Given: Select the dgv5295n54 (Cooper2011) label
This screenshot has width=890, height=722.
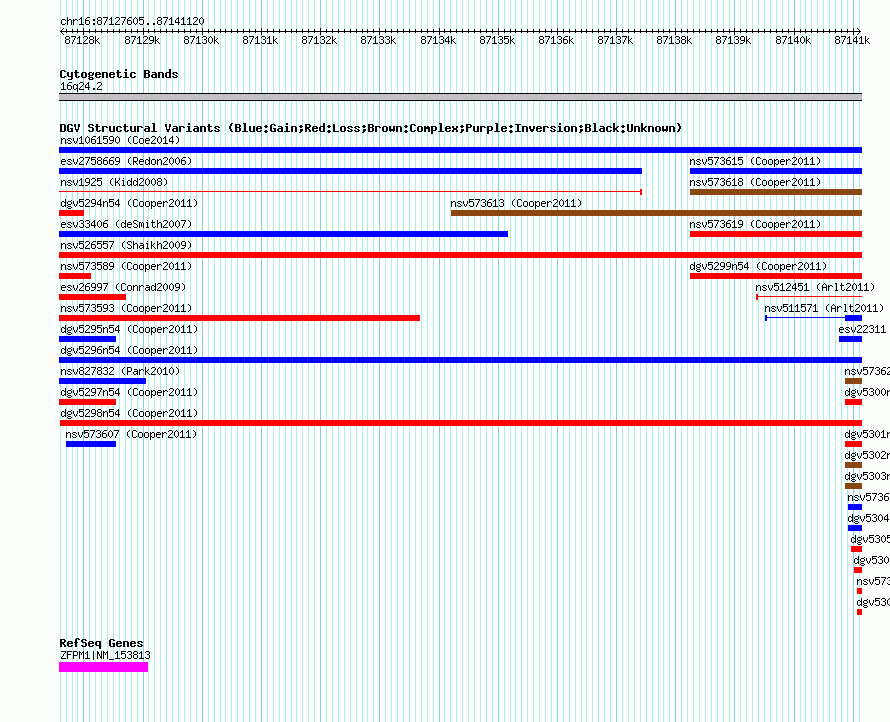Looking at the screenshot, I should click(x=129, y=329).
